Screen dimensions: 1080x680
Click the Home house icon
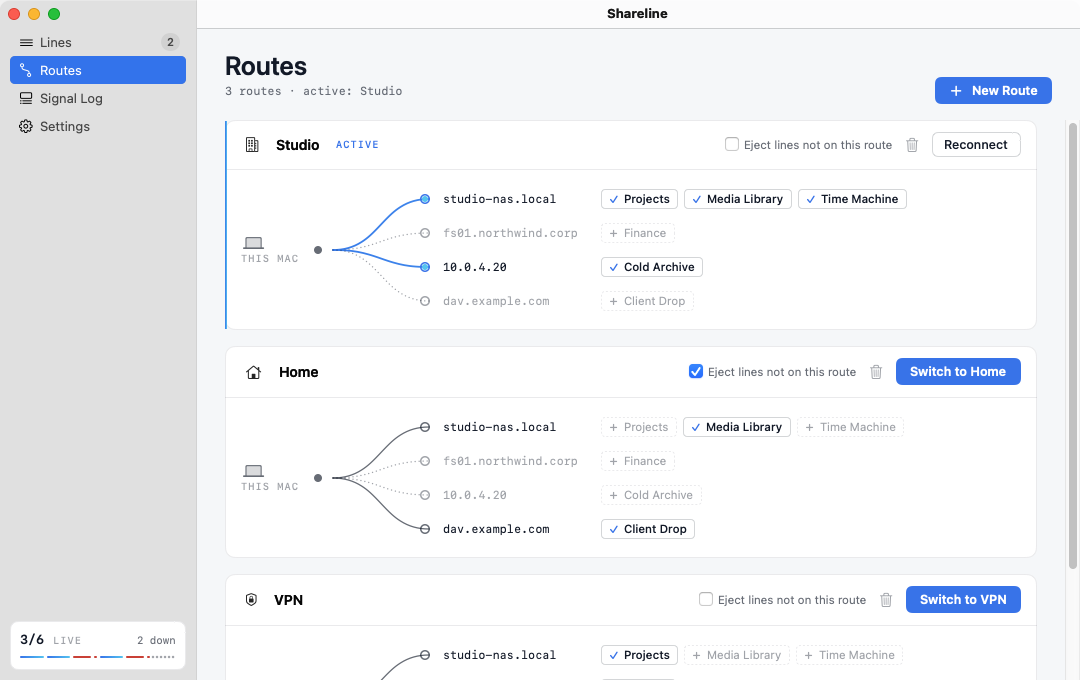coord(253,372)
